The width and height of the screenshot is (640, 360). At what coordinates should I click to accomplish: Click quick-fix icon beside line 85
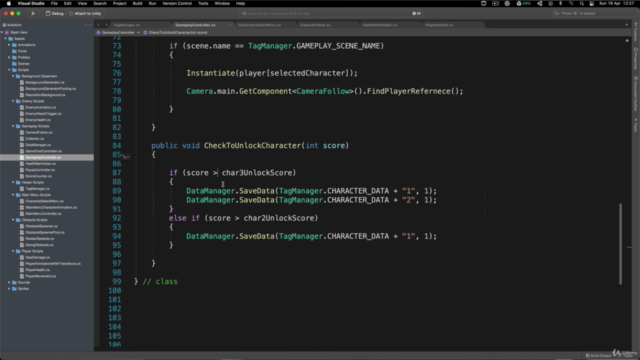click(126, 156)
